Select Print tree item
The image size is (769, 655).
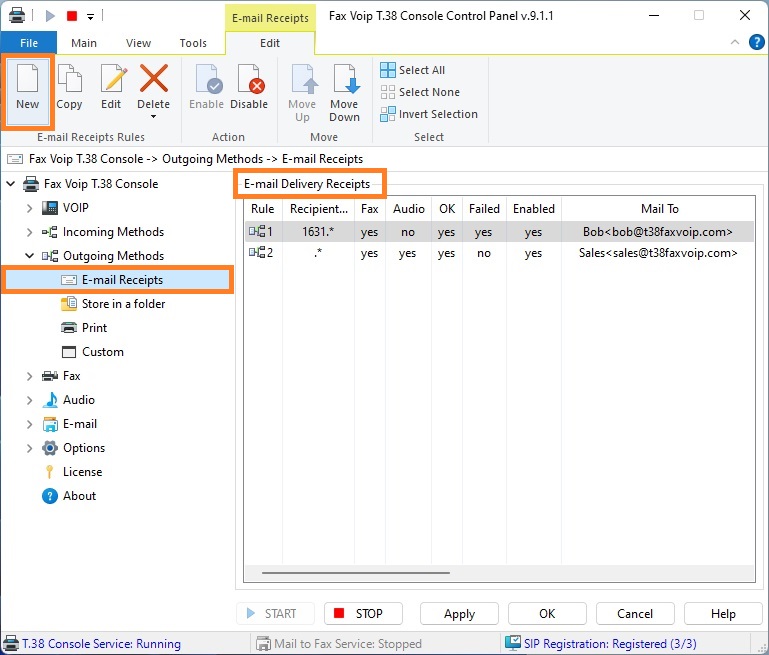[x=94, y=328]
